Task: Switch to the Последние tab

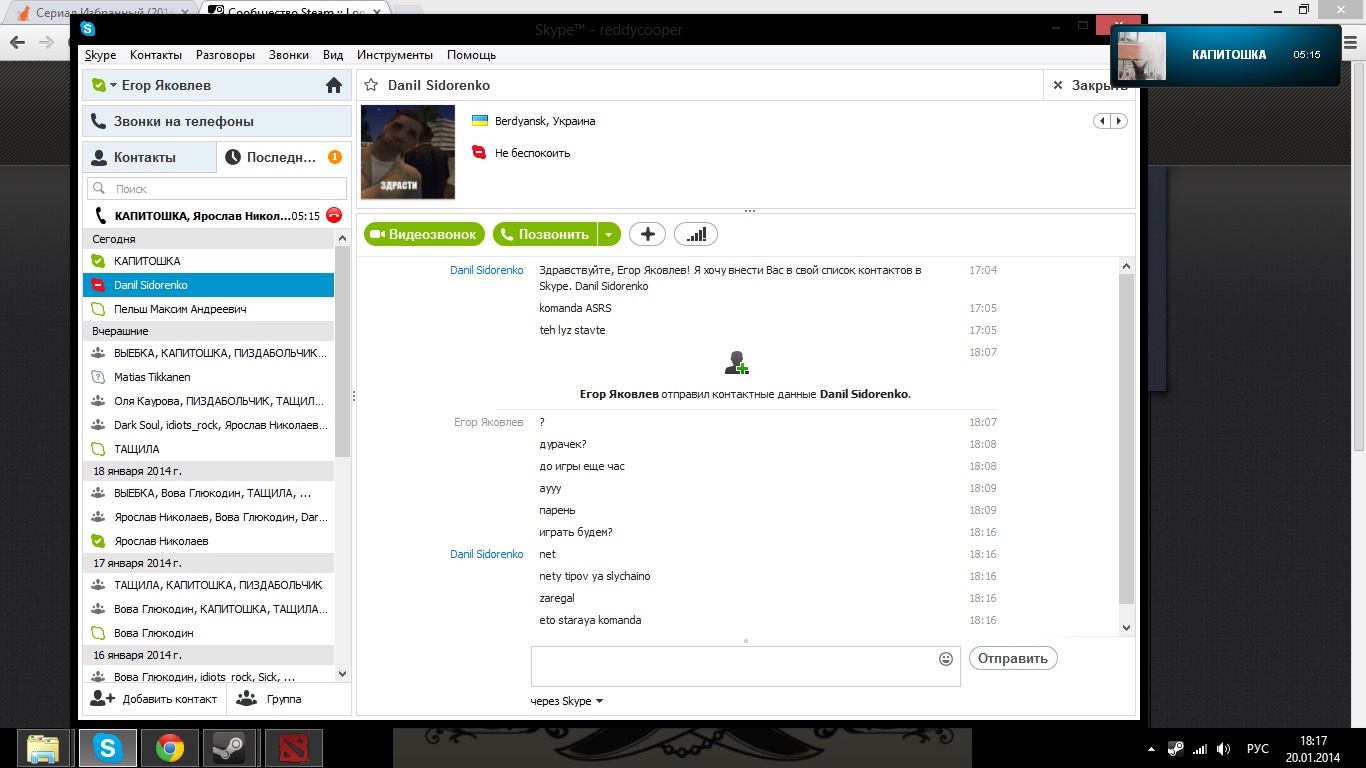Action: [283, 157]
